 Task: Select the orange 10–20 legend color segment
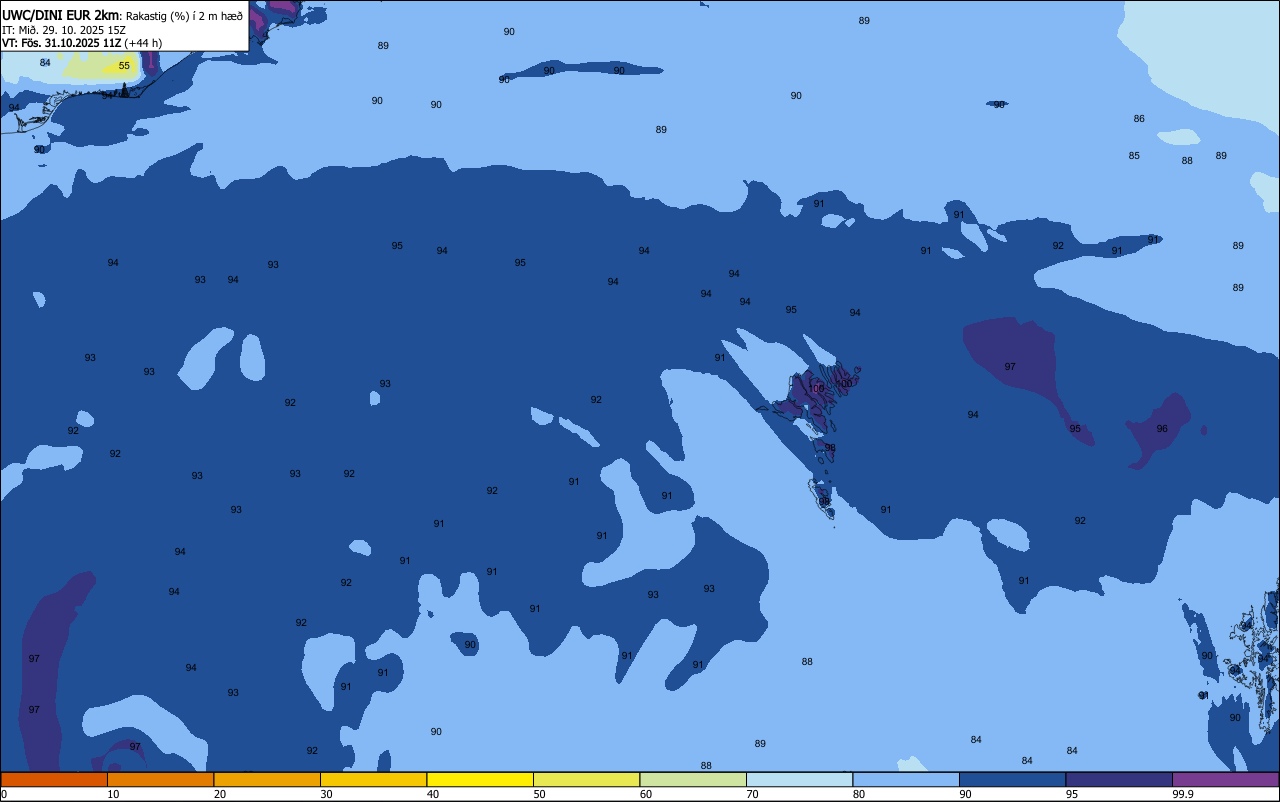tap(160, 779)
